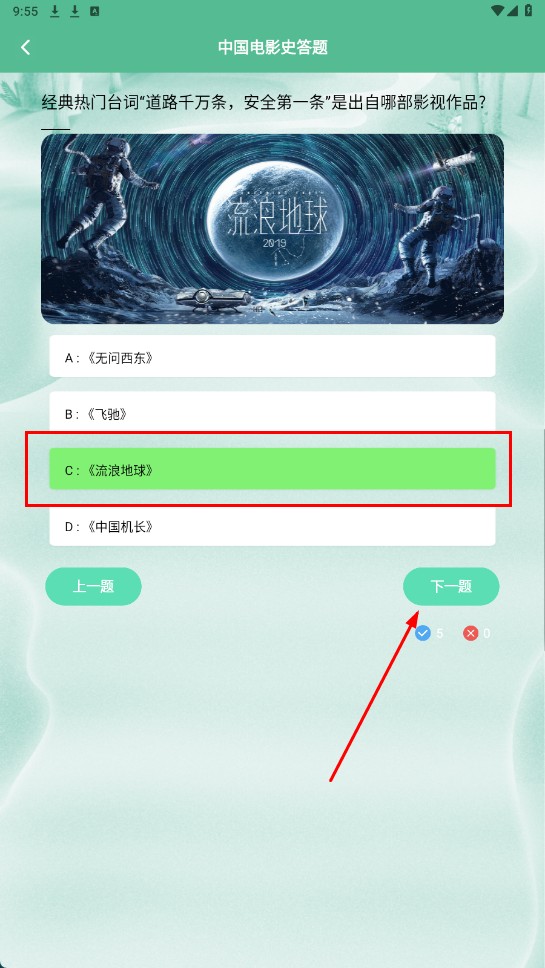Select answer D 《中国机长》

pyautogui.click(x=272, y=525)
